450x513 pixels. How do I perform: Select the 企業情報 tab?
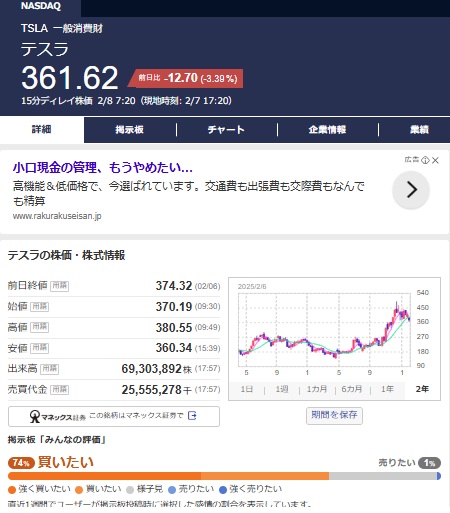point(327,130)
